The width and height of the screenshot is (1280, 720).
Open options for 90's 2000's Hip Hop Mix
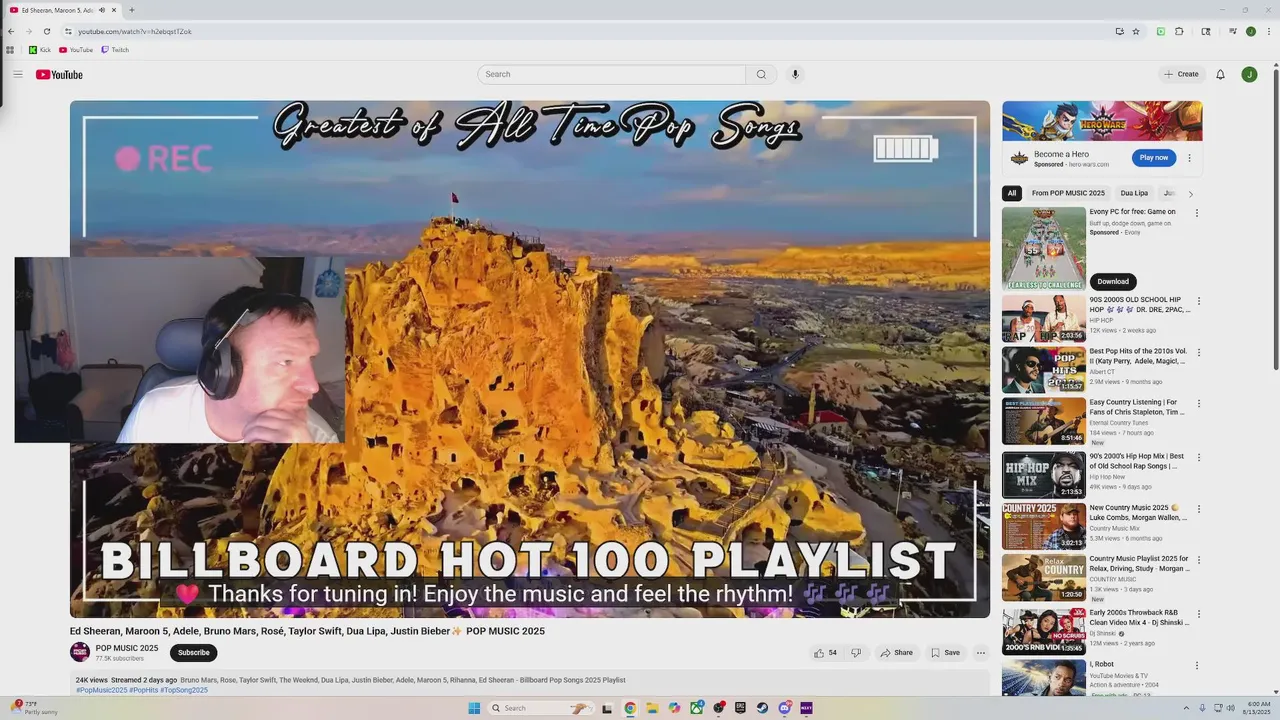click(1199, 457)
